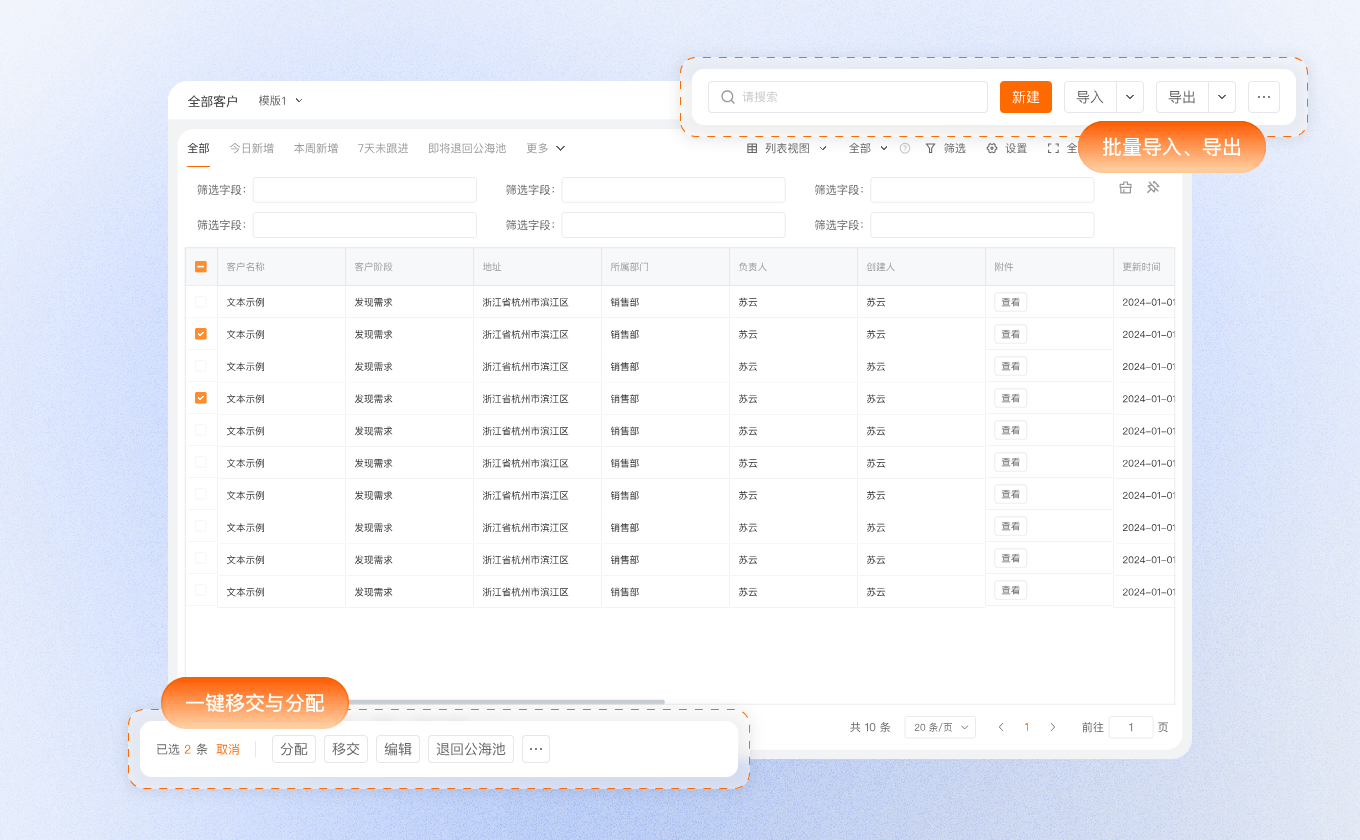Click the 编辑 button
The width and height of the screenshot is (1360, 840).
pos(398,749)
